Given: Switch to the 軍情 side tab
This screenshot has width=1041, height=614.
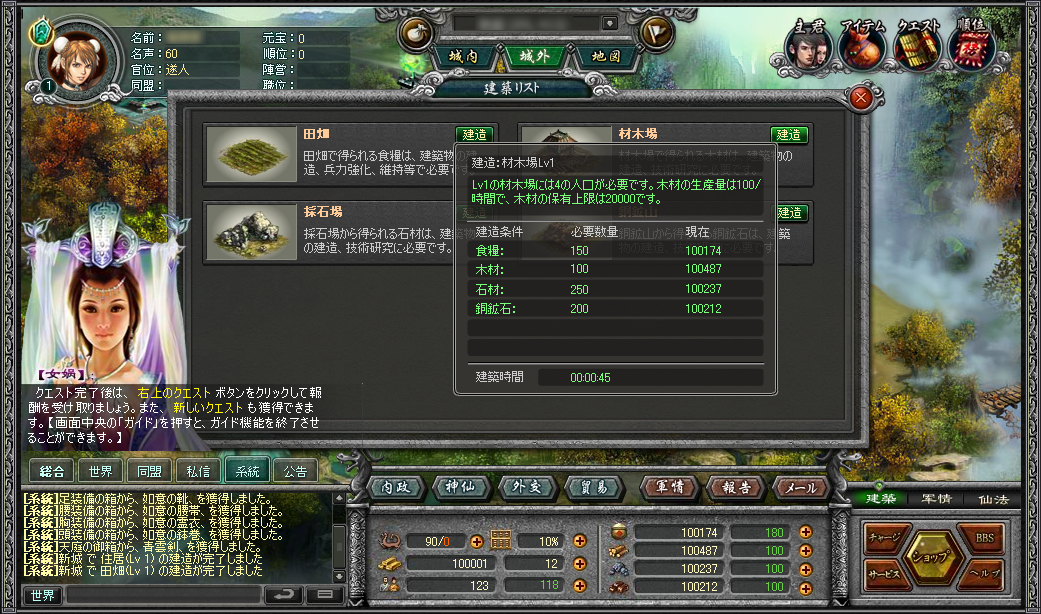Looking at the screenshot, I should tap(936, 499).
